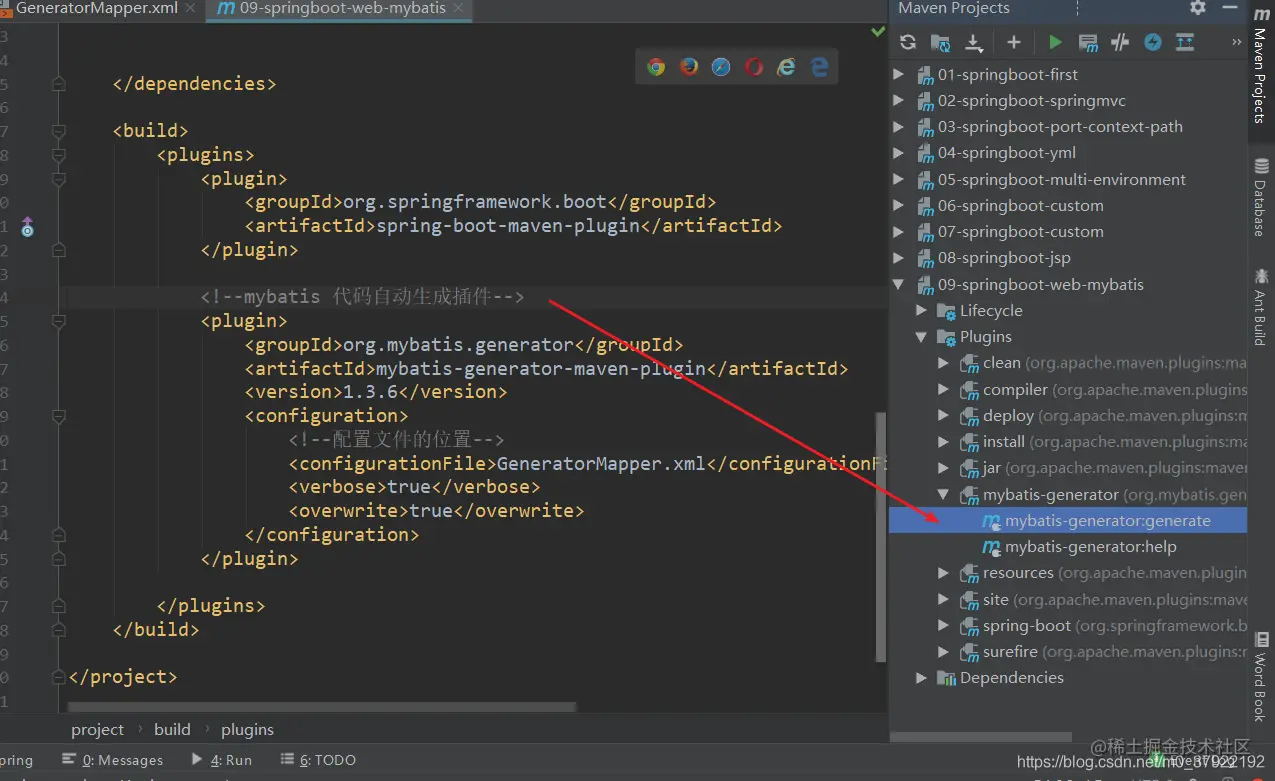Switch to GeneratorMapper.xml tab
This screenshot has height=781, width=1275.
(96, 8)
